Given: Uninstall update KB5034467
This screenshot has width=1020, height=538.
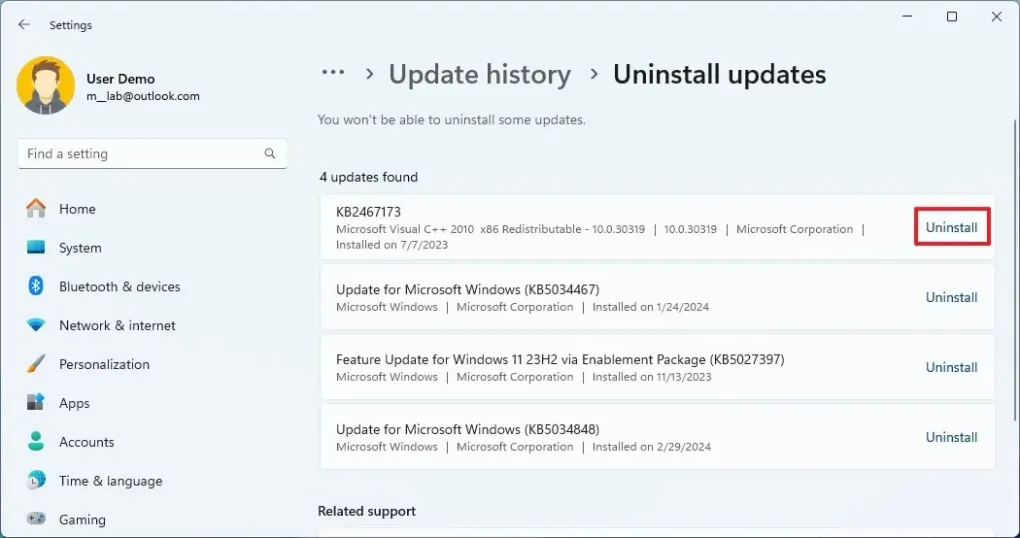Looking at the screenshot, I should tap(952, 298).
